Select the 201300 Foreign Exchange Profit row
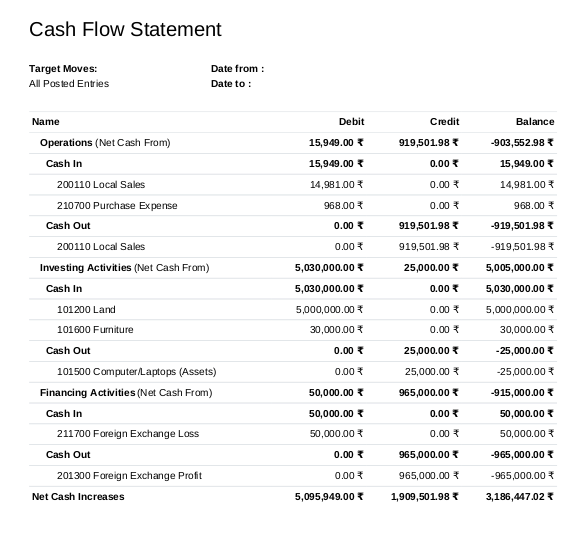This screenshot has height=533, width=586. pos(293,475)
